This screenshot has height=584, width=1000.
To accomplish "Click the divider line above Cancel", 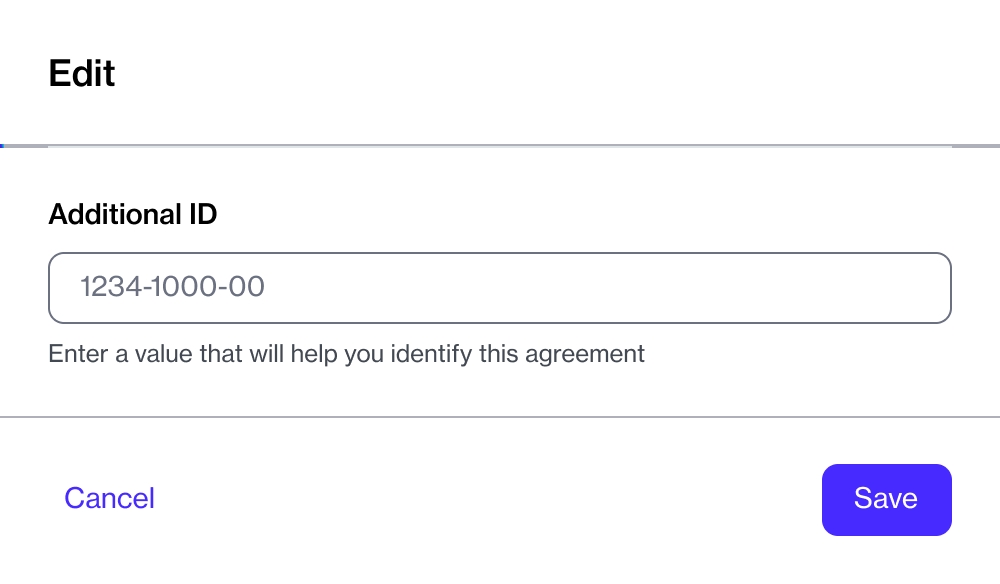I will pyautogui.click(x=500, y=416).
